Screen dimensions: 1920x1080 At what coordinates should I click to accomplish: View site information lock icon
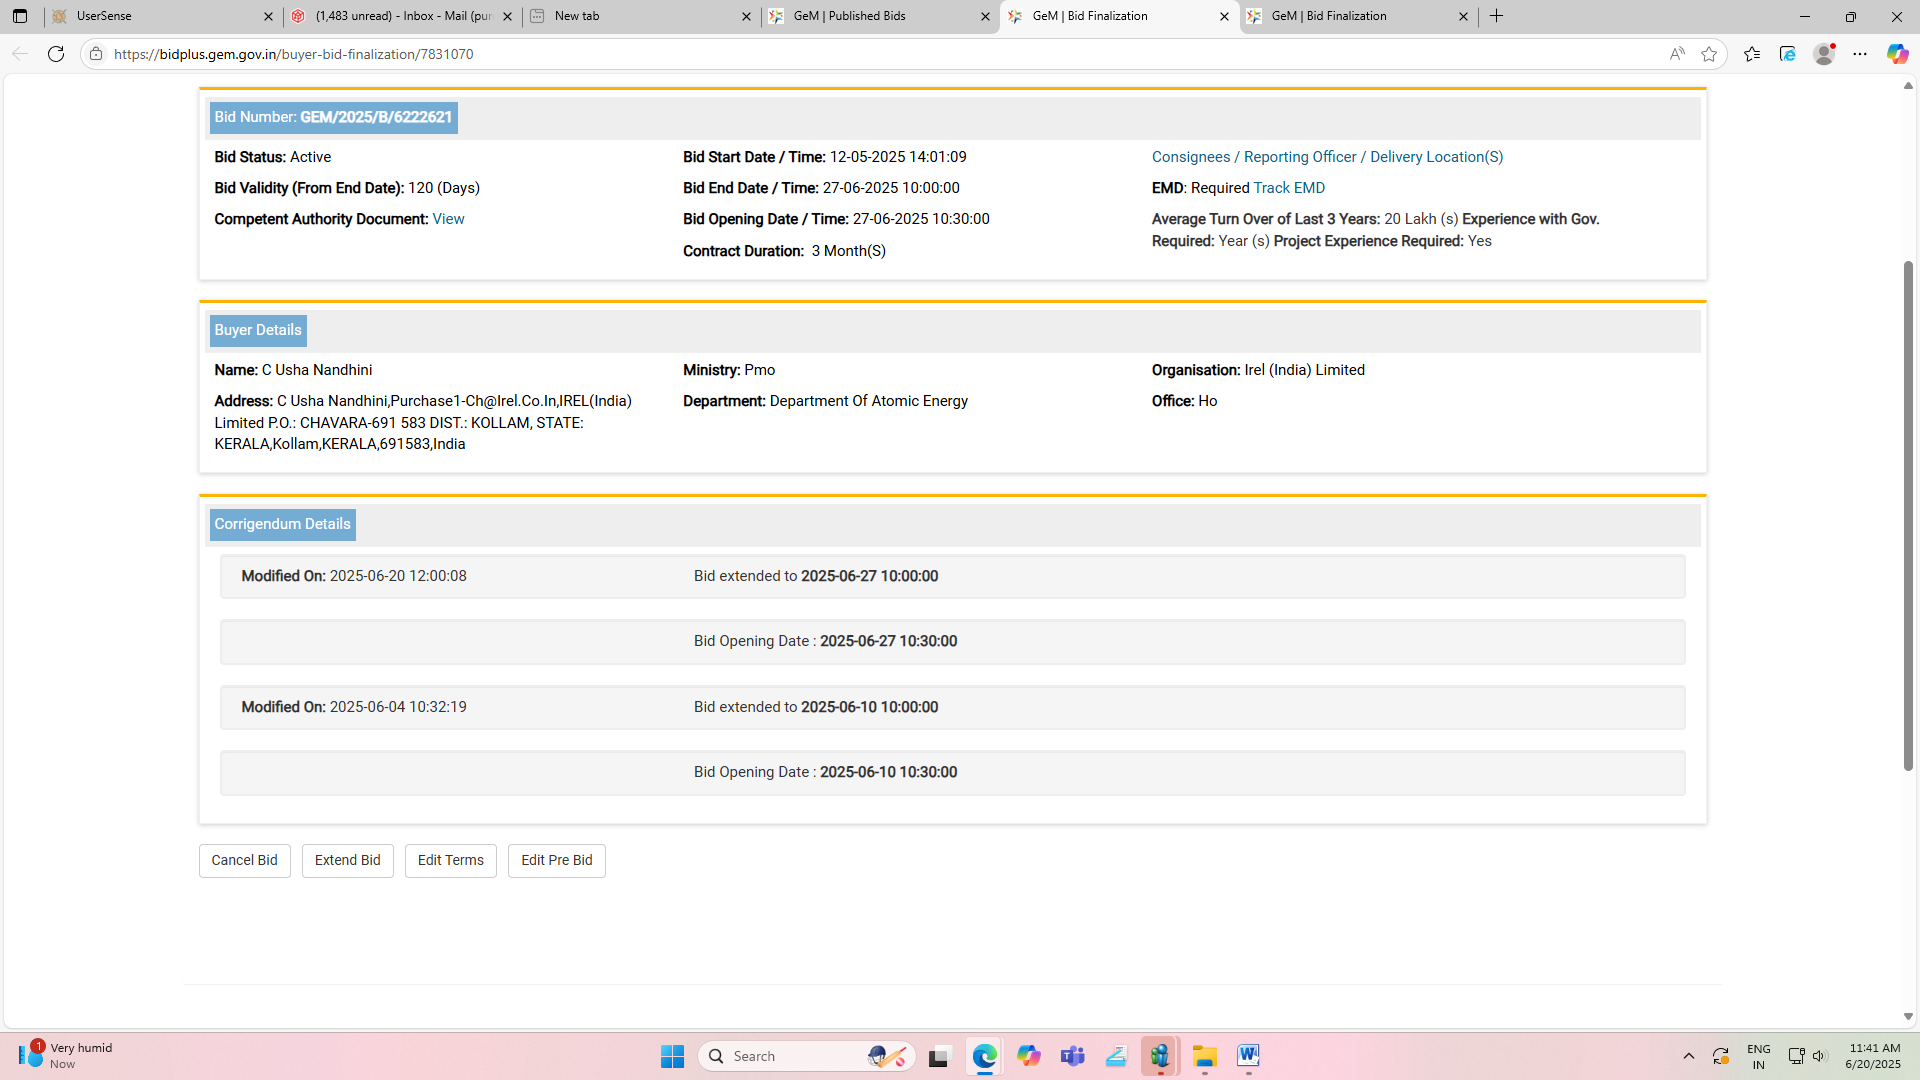point(96,54)
